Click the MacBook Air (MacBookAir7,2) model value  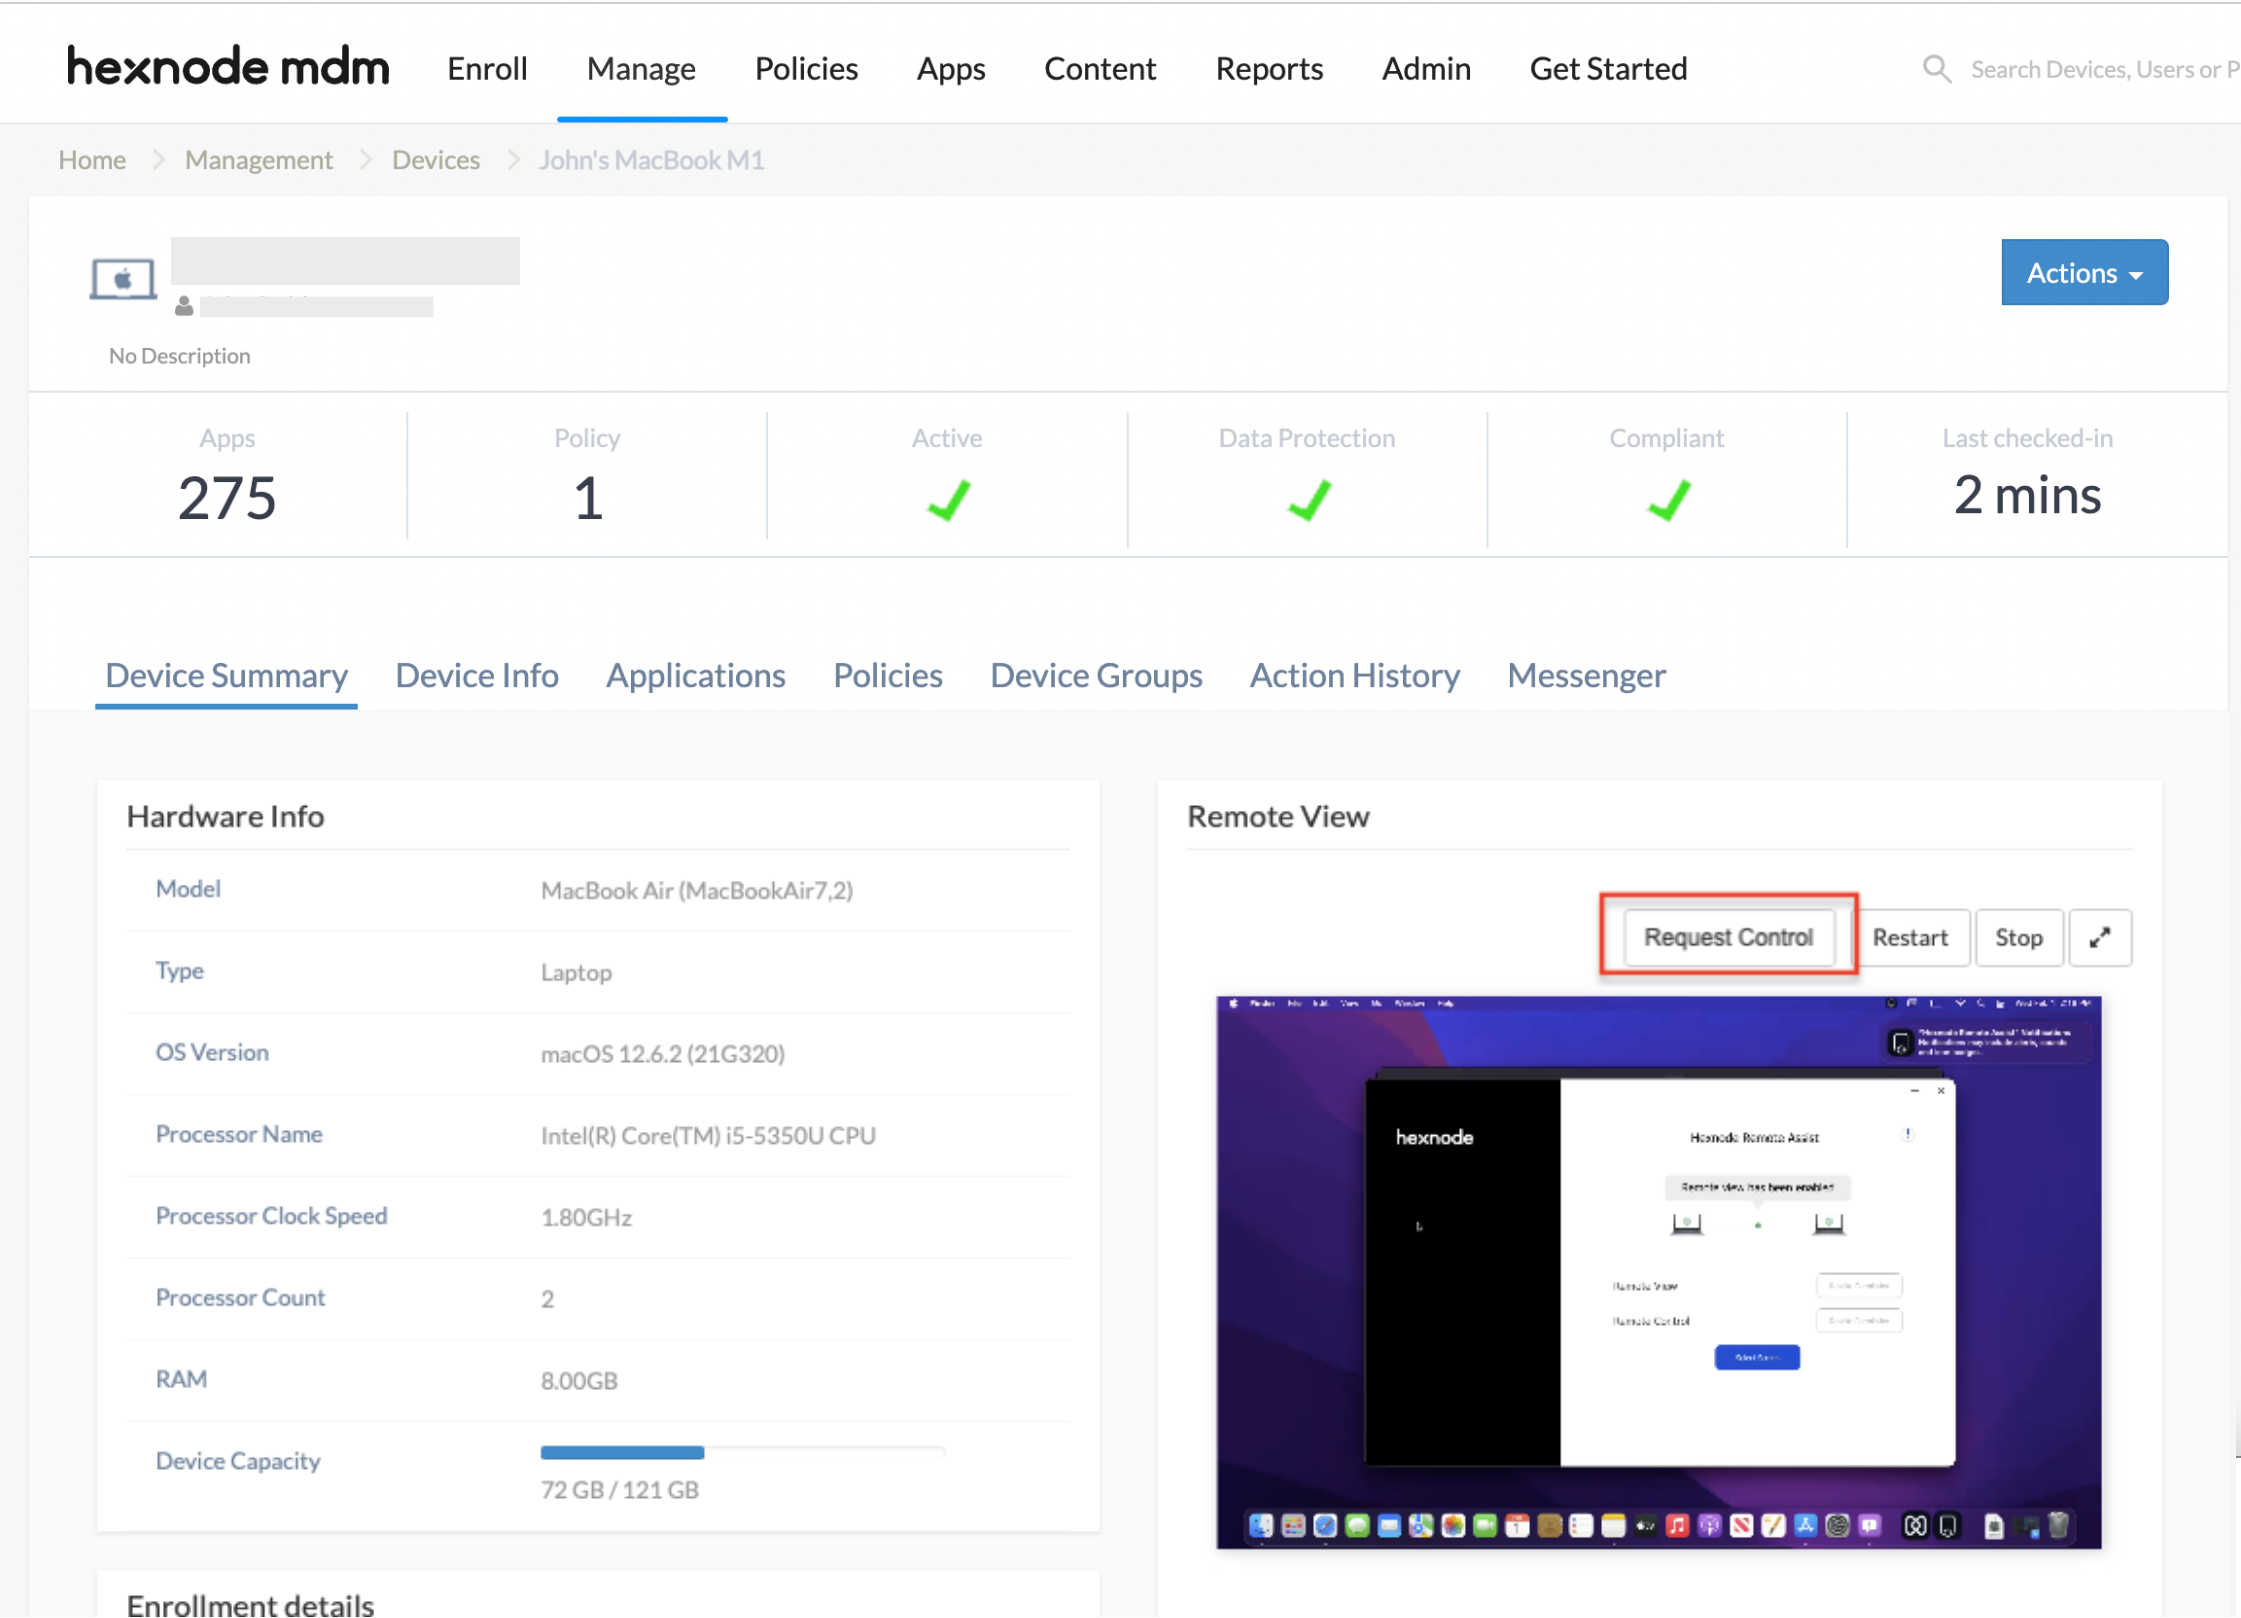click(697, 890)
